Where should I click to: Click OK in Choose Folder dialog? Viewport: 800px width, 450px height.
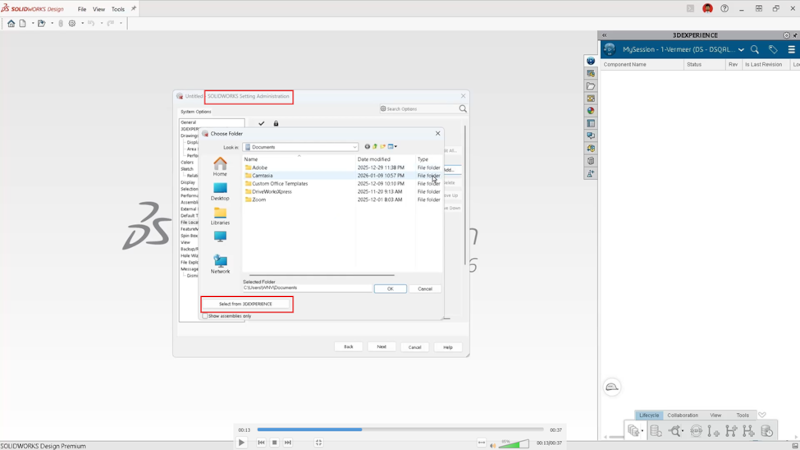tap(390, 289)
